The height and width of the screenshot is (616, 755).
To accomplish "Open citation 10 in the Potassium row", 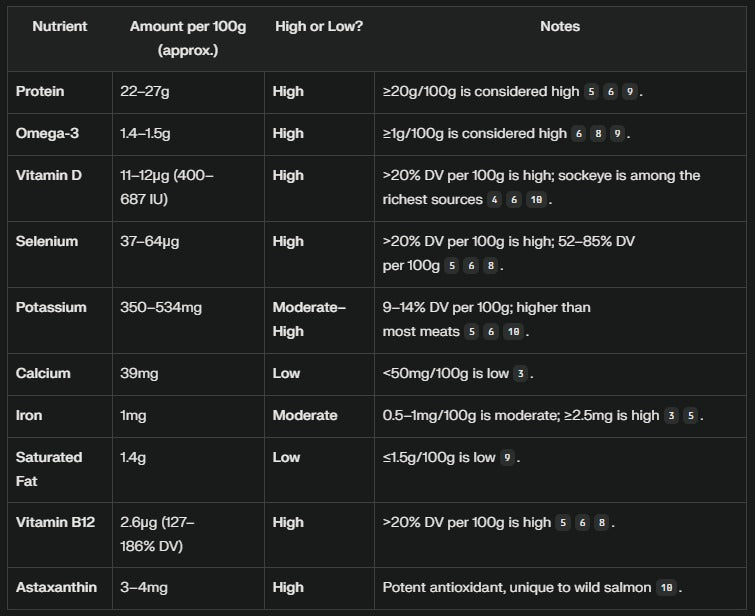I will 513,332.
